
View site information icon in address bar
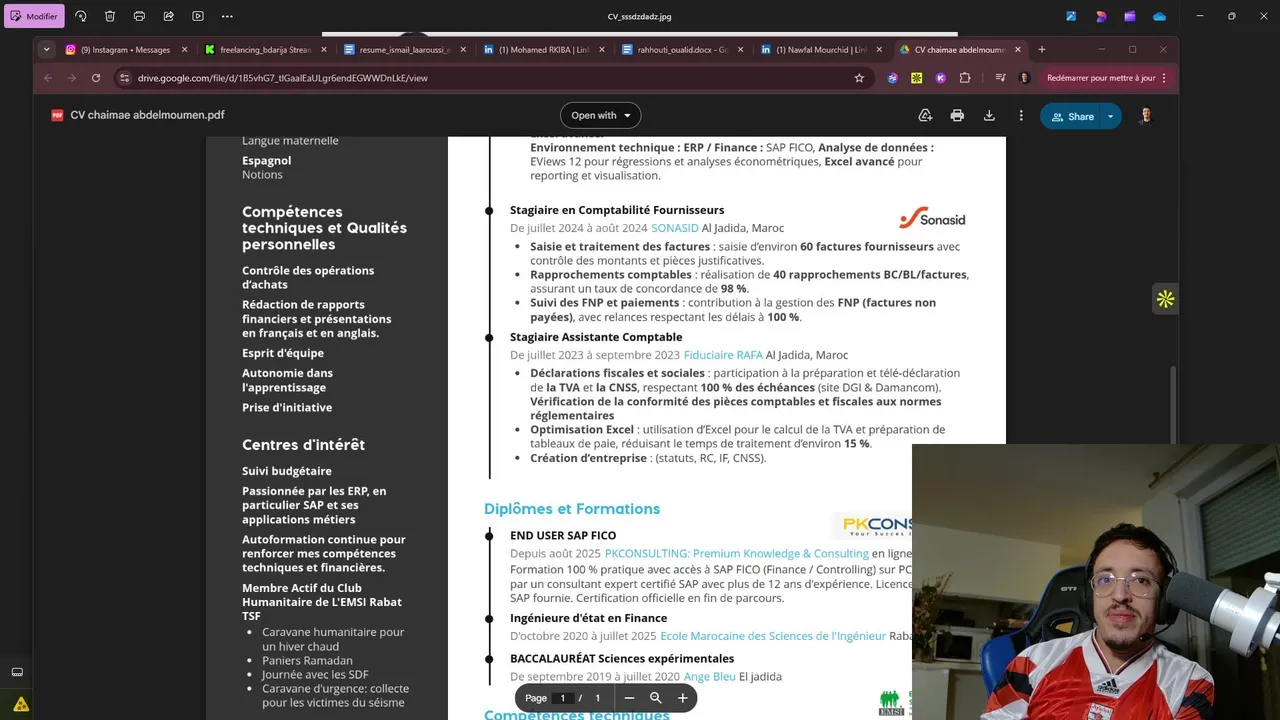point(124,77)
